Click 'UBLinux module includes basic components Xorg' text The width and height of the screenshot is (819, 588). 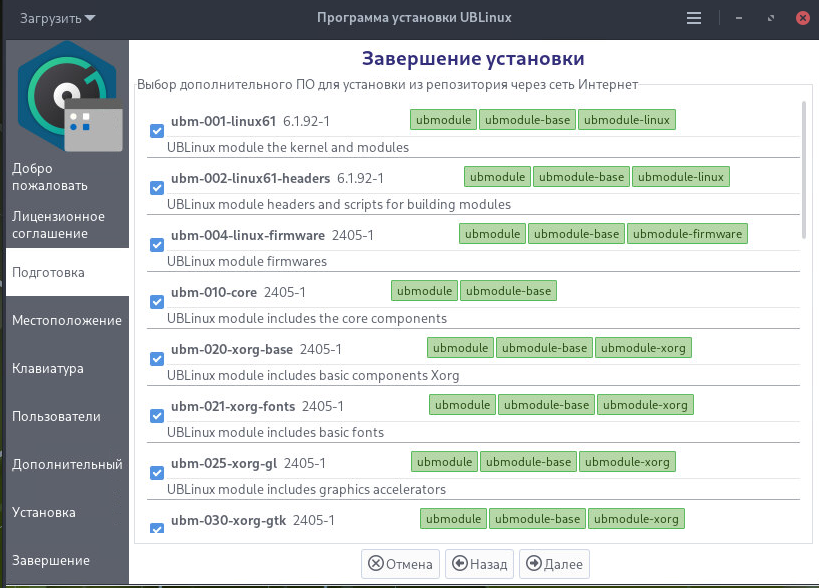[313, 375]
